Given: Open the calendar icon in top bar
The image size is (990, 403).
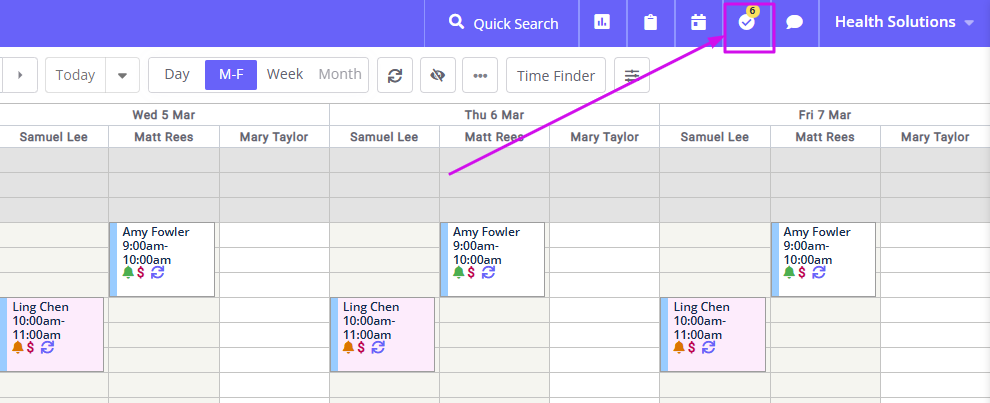Looking at the screenshot, I should point(698,23).
